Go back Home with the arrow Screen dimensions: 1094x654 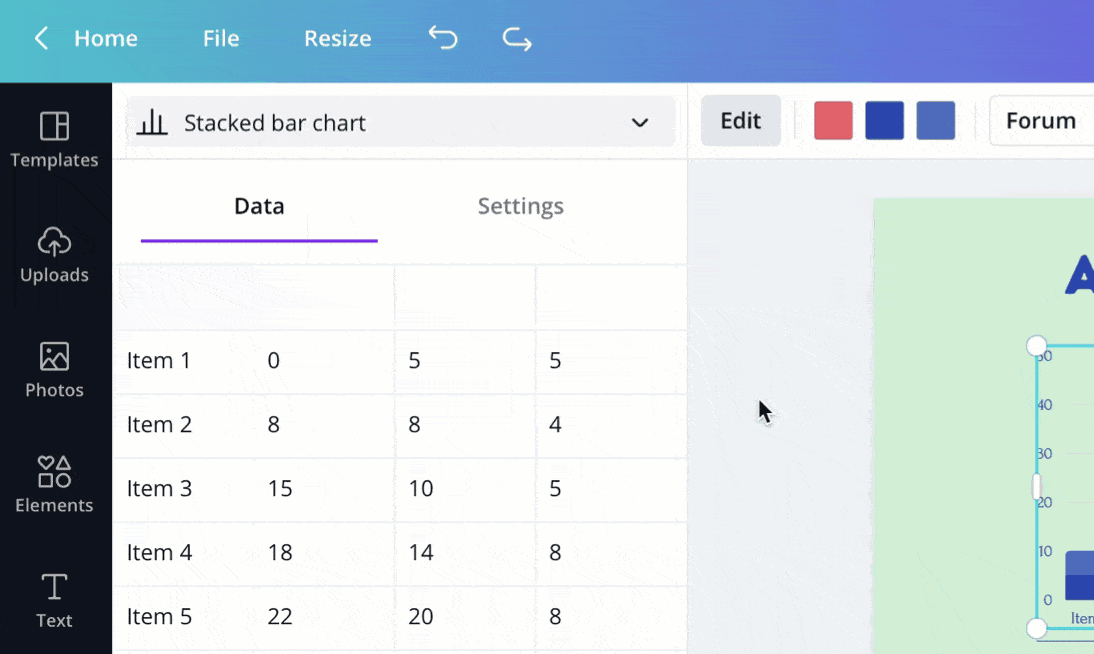coord(40,38)
